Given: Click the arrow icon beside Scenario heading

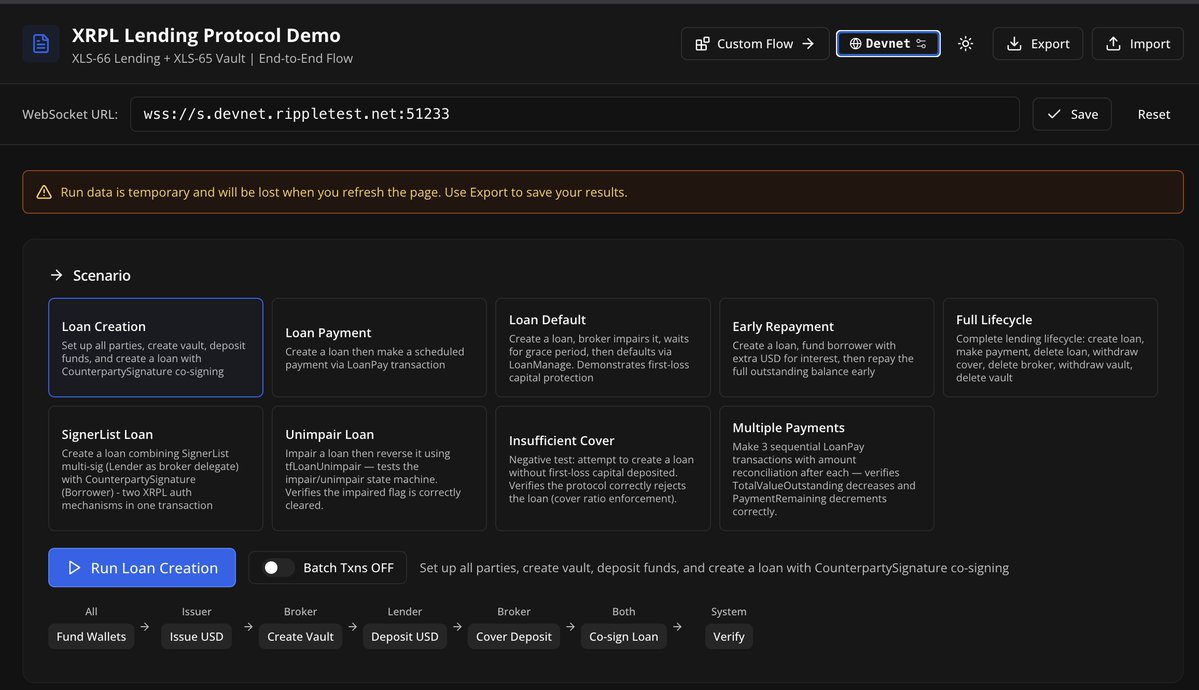Looking at the screenshot, I should (57, 275).
